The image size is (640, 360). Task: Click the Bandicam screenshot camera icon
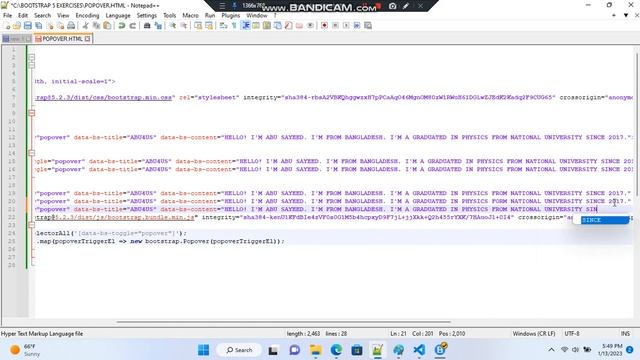pos(393,6)
